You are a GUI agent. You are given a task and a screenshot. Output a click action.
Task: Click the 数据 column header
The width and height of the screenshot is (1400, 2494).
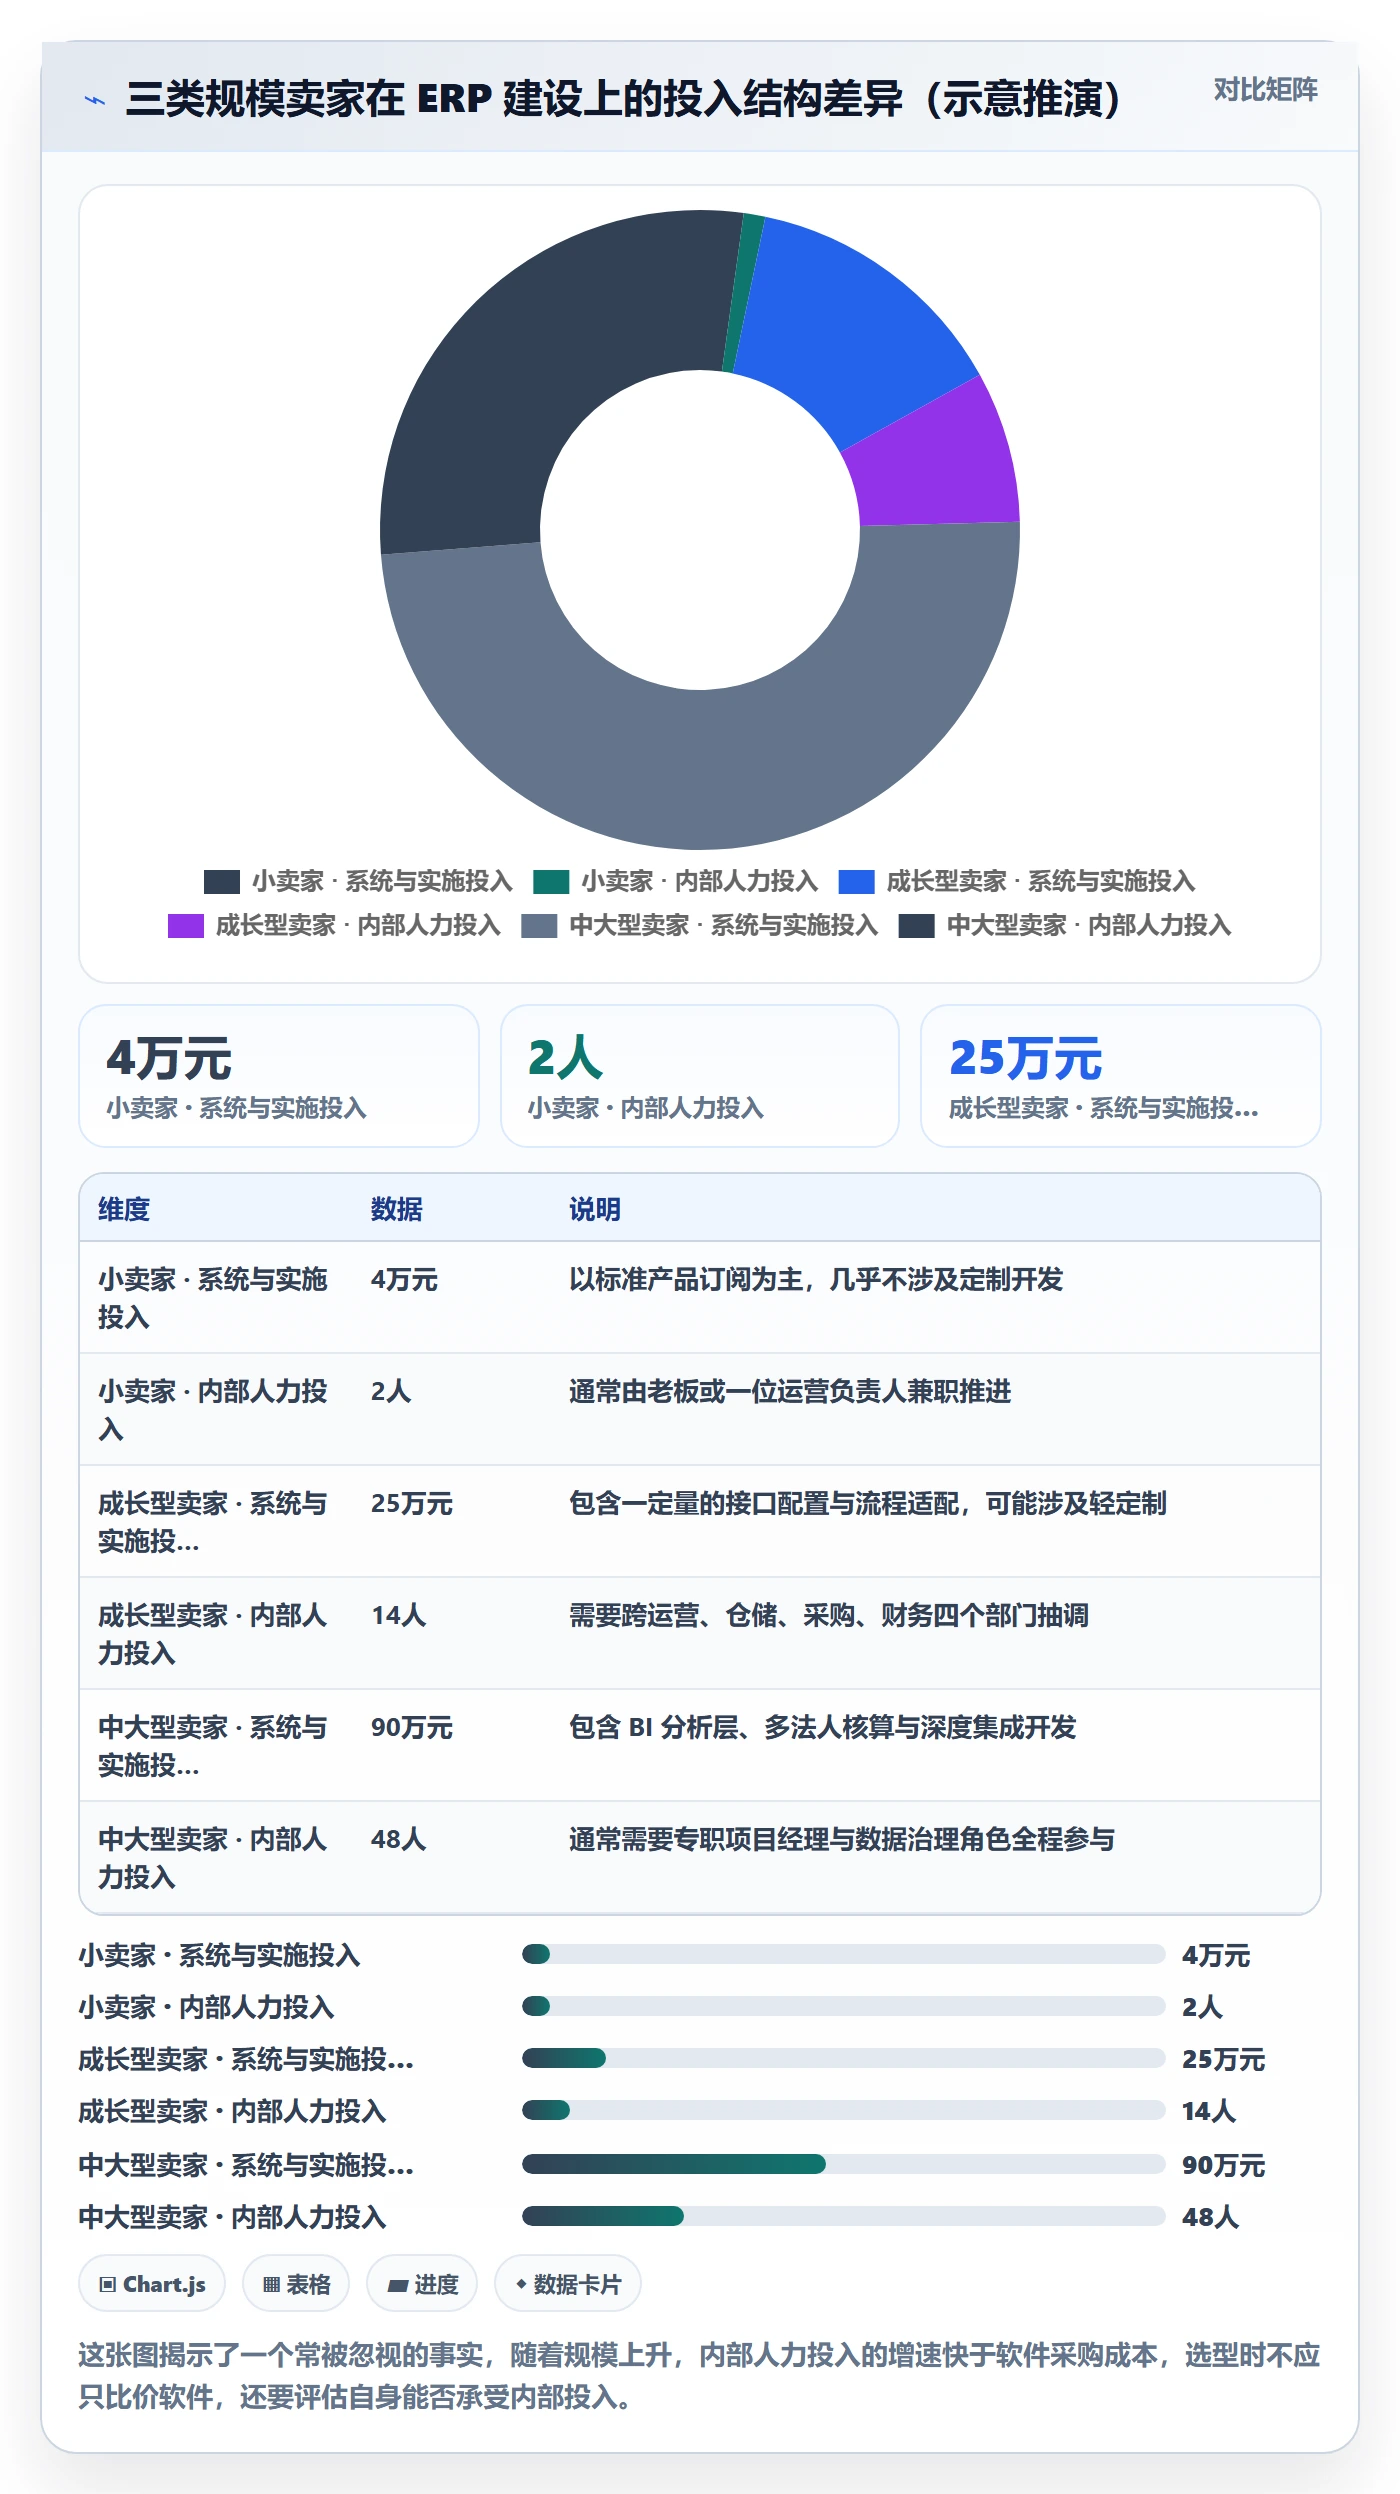pos(397,1209)
